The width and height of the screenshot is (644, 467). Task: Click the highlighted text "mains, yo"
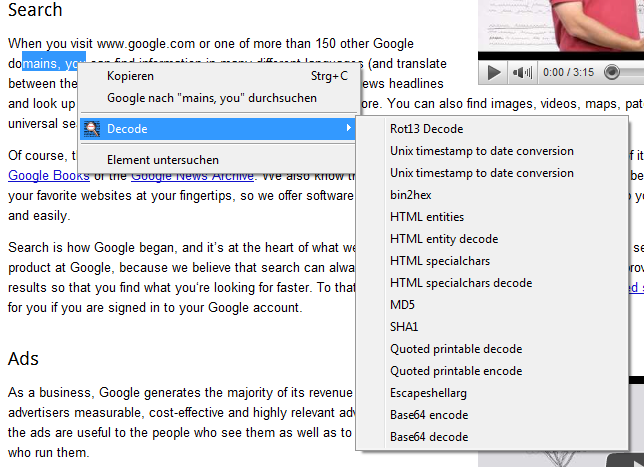point(54,62)
